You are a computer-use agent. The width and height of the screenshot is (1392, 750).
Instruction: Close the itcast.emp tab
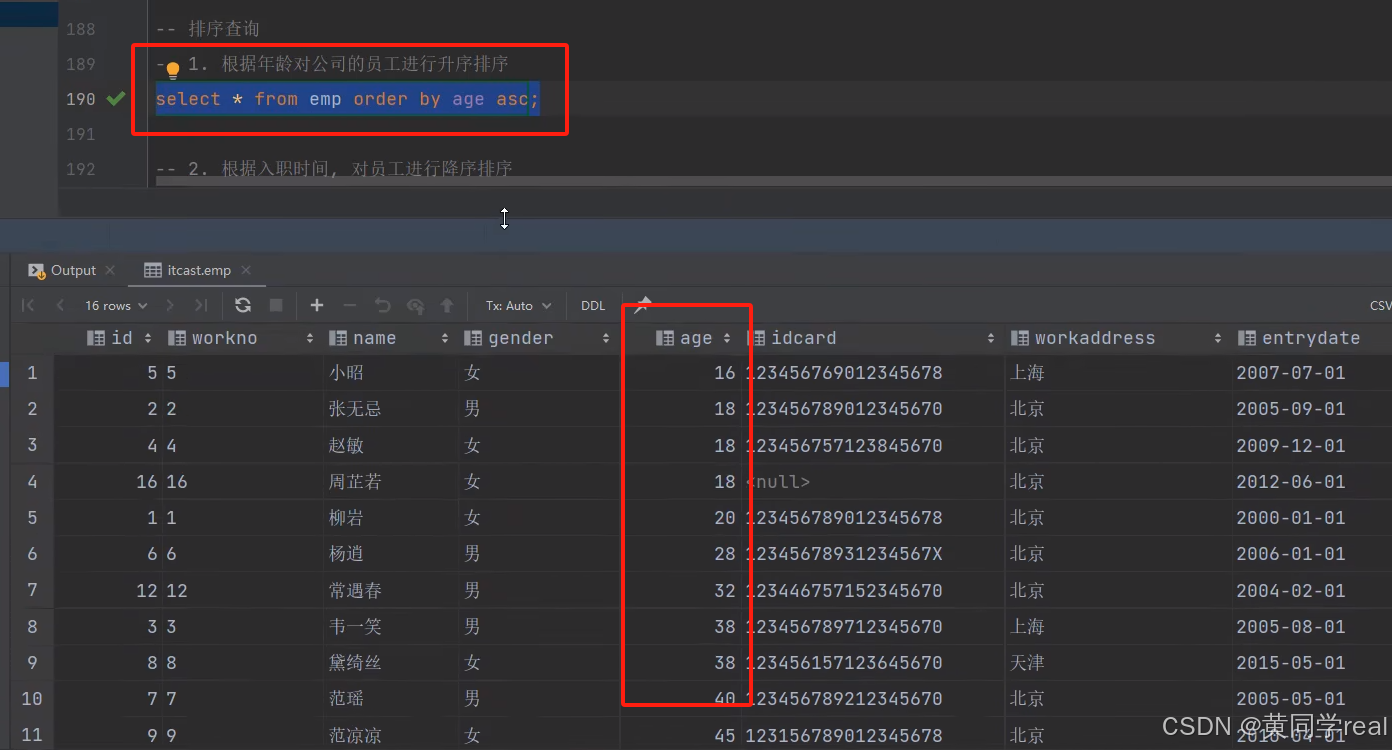[x=246, y=270]
